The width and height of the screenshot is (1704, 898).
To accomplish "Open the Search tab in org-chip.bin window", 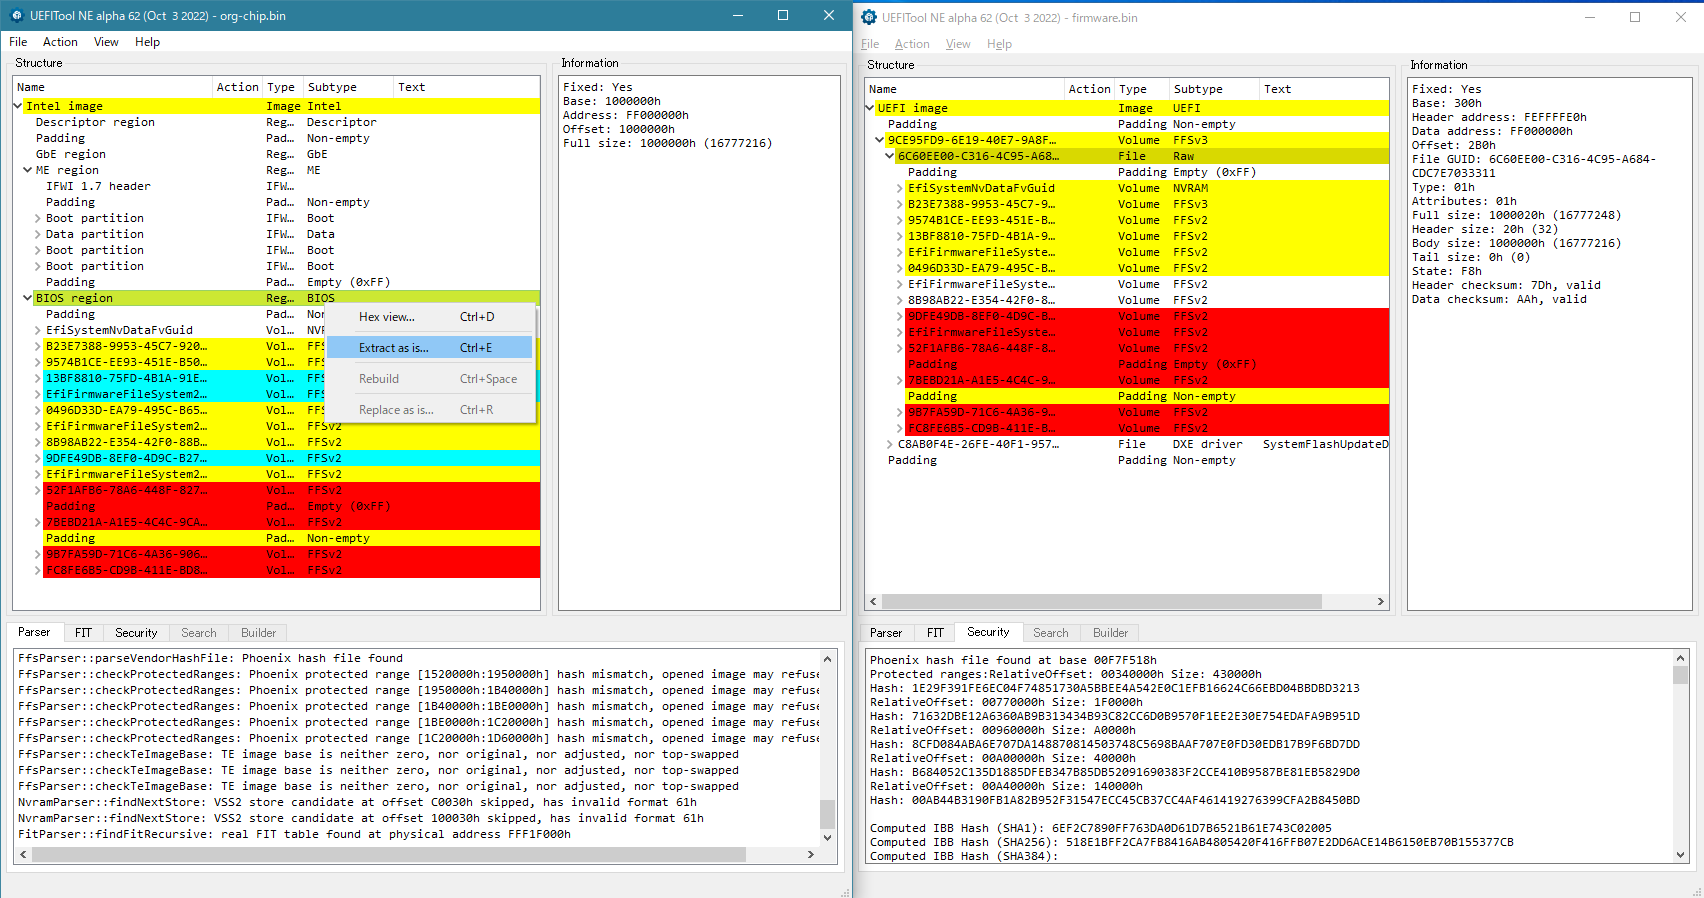I will pos(199,633).
